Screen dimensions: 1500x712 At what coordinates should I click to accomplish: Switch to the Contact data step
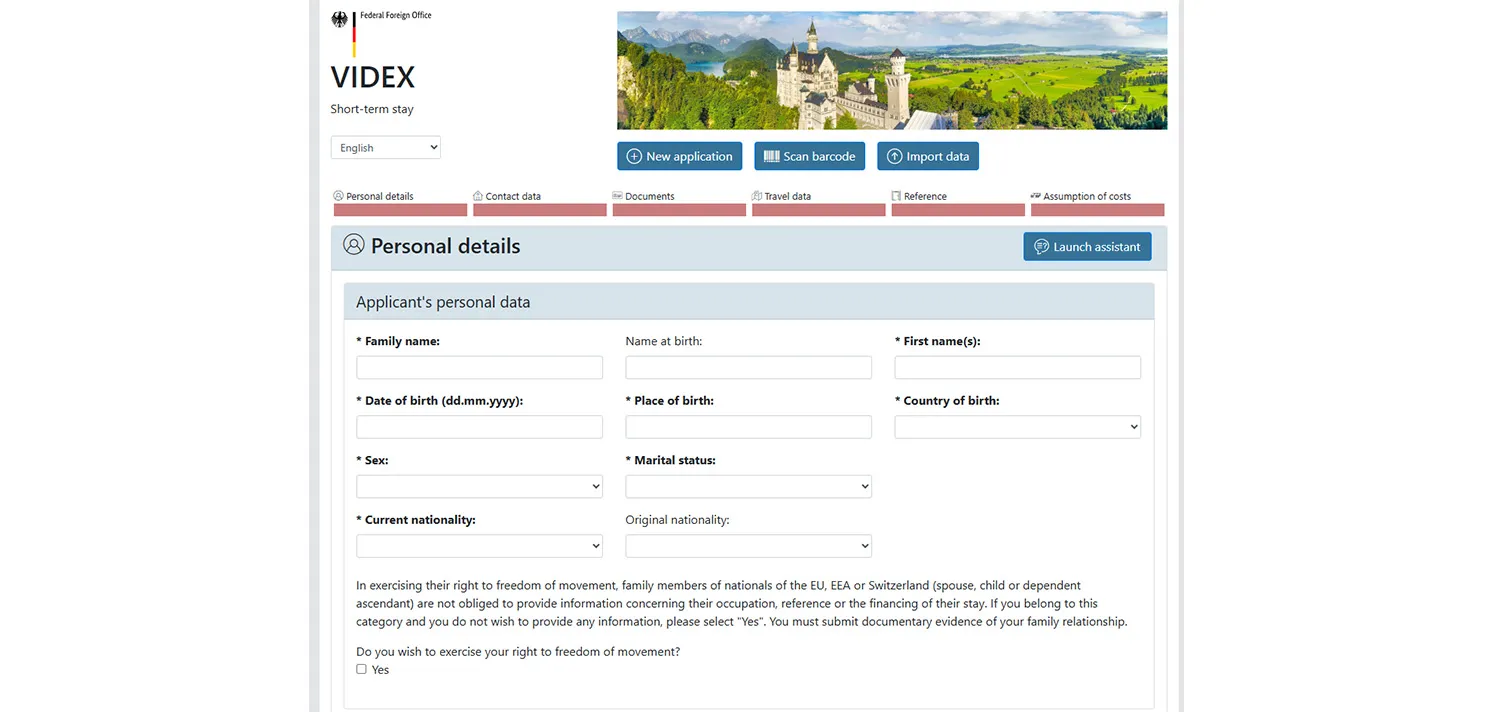pos(540,203)
